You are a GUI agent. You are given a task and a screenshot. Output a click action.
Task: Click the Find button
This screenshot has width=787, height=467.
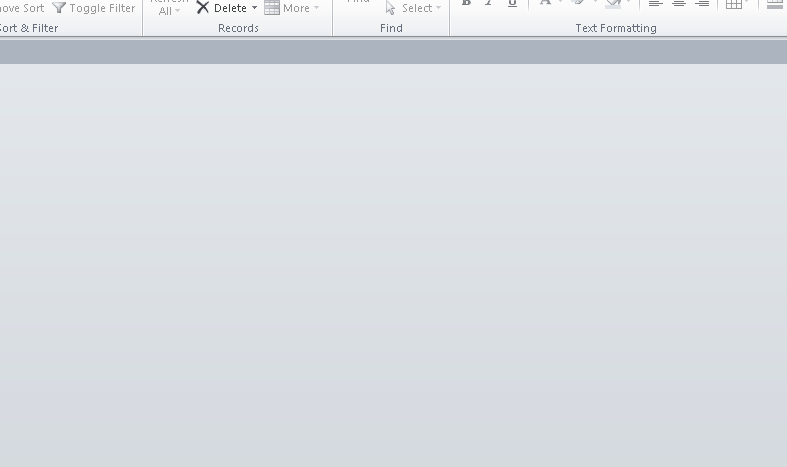click(x=358, y=3)
